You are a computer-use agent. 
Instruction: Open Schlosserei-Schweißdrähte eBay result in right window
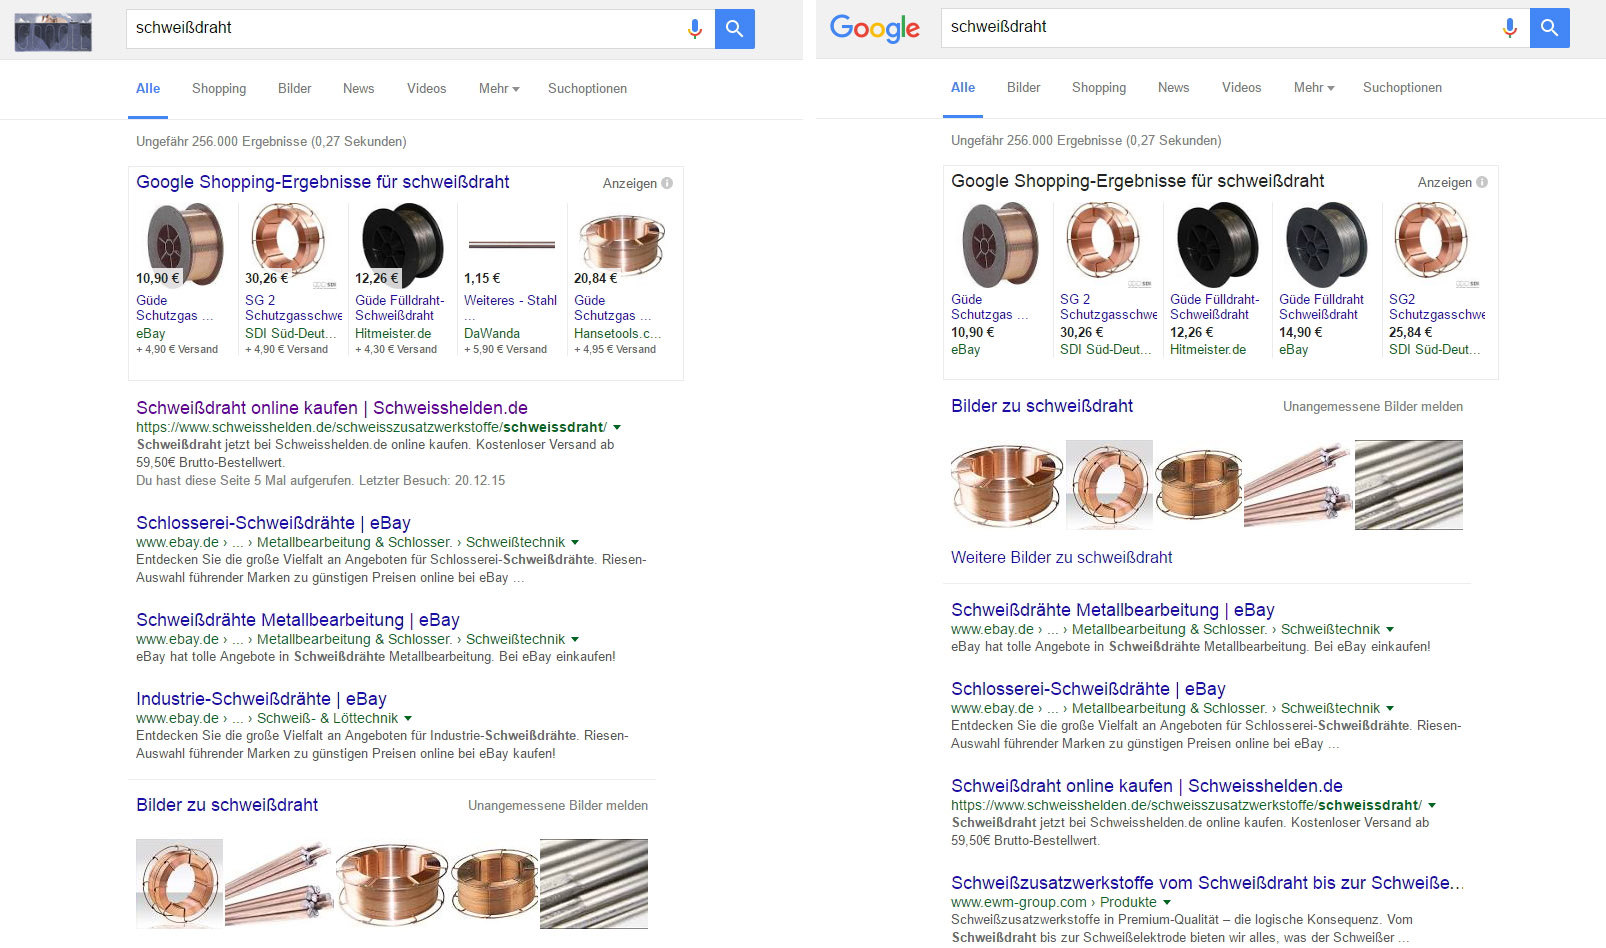(x=1088, y=689)
